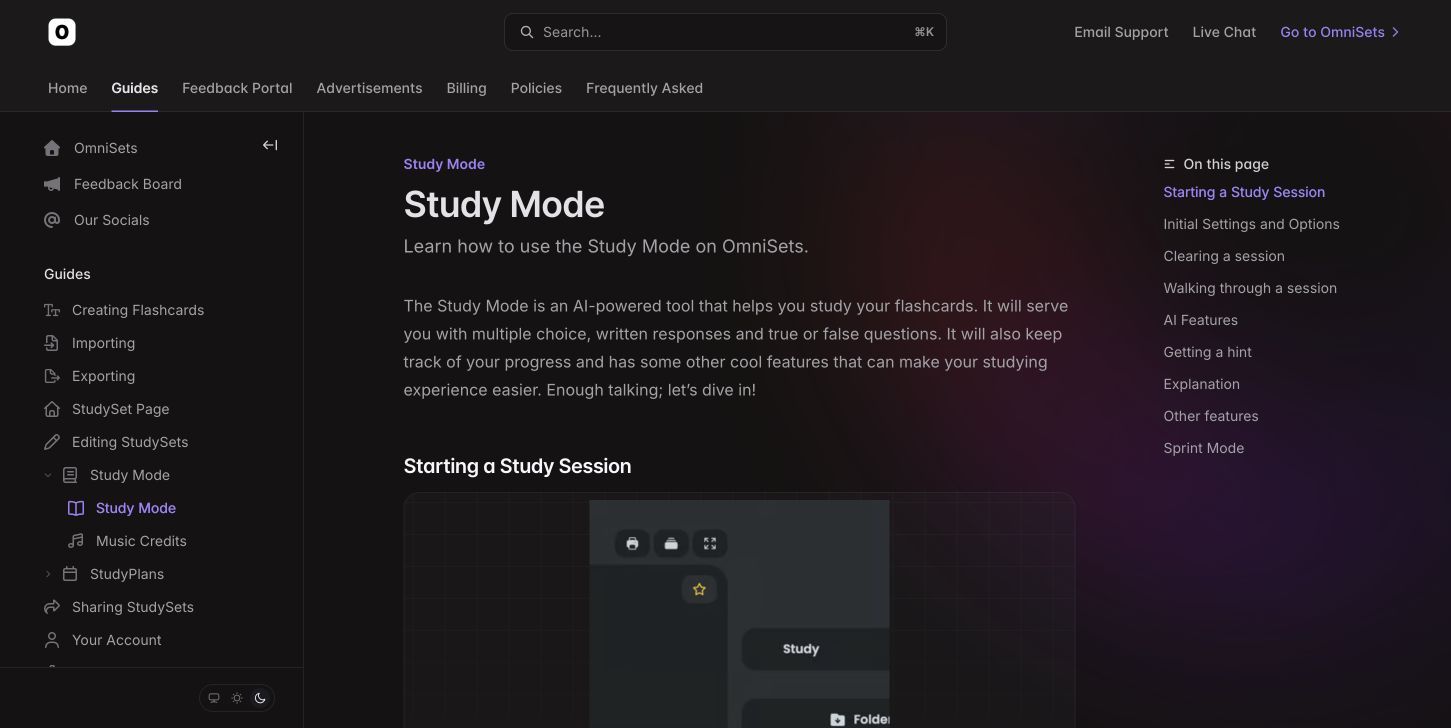The width and height of the screenshot is (1451, 728).
Task: Jump to Initial Settings and Options
Action: pyautogui.click(x=1251, y=224)
